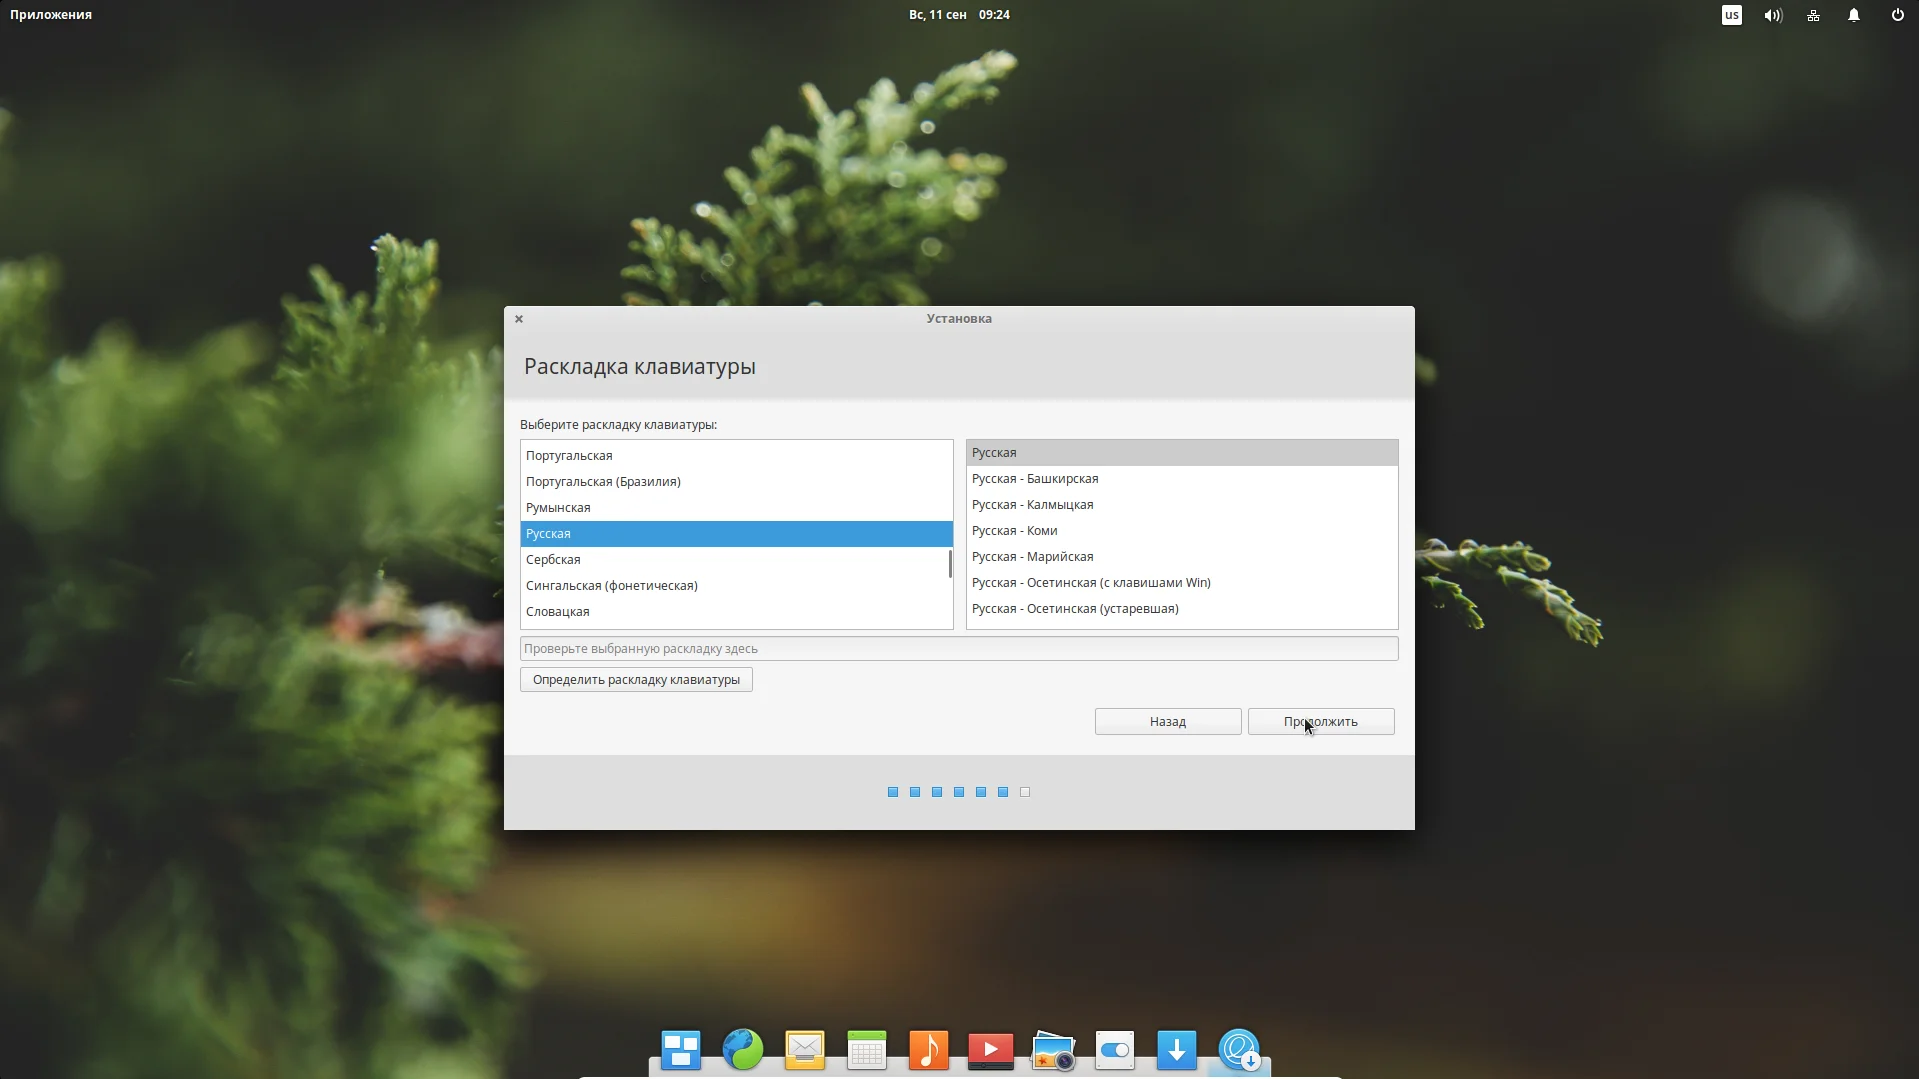The width and height of the screenshot is (1919, 1079).
Task: Open the sound volume indicator
Action: [1773, 15]
